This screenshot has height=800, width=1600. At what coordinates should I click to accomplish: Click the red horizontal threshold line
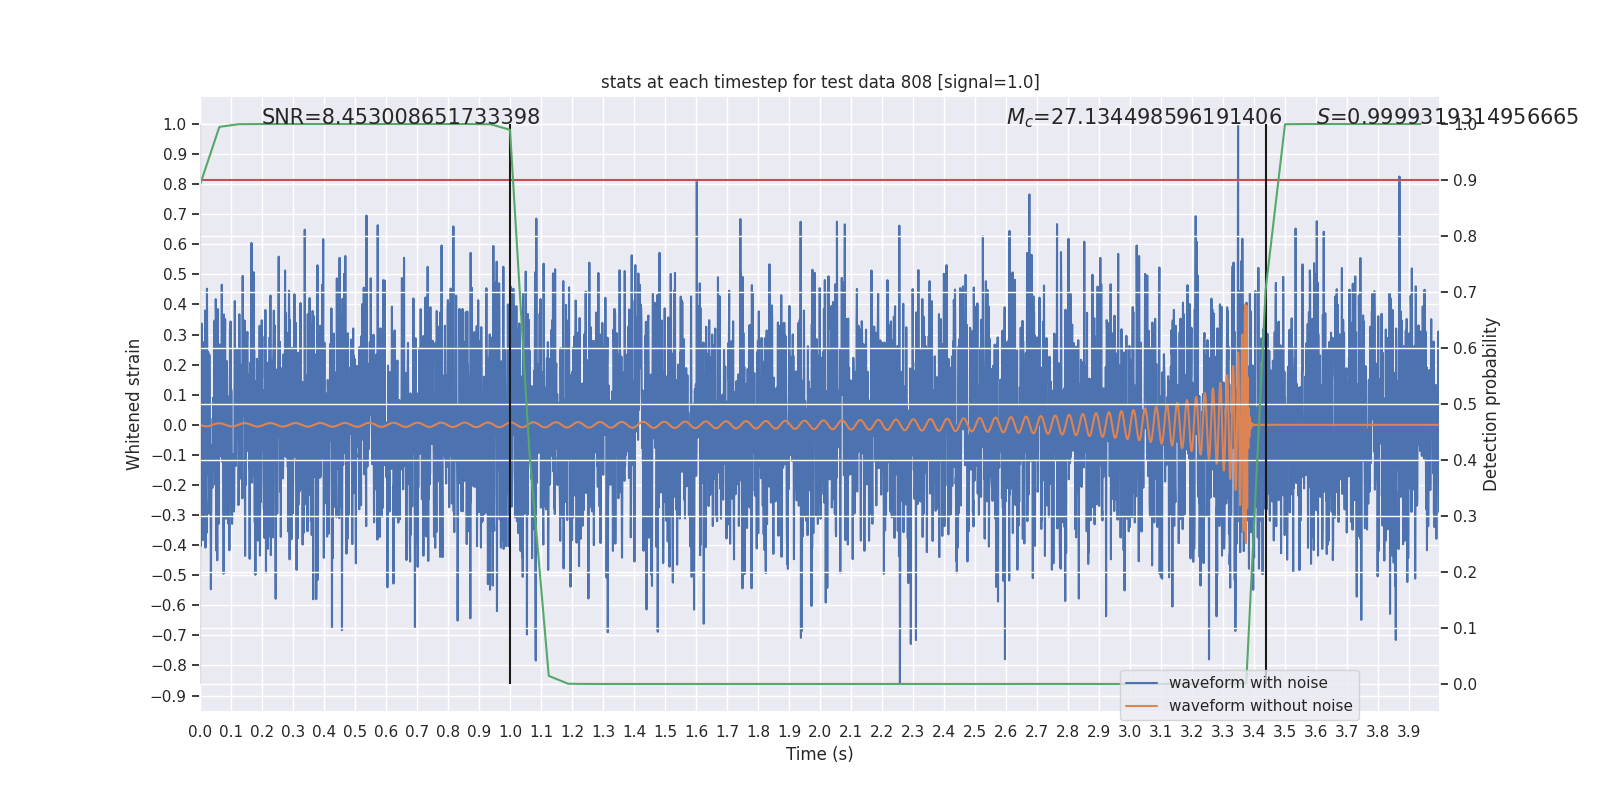(820, 180)
